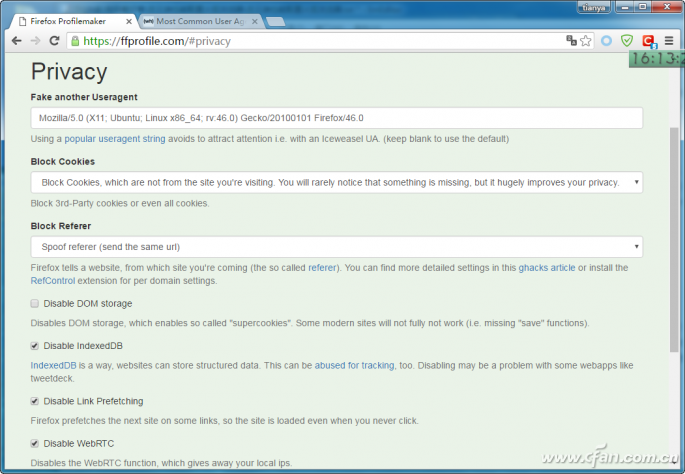This screenshot has width=685, height=474.
Task: Reload the page with the refresh icon
Action: [54, 41]
